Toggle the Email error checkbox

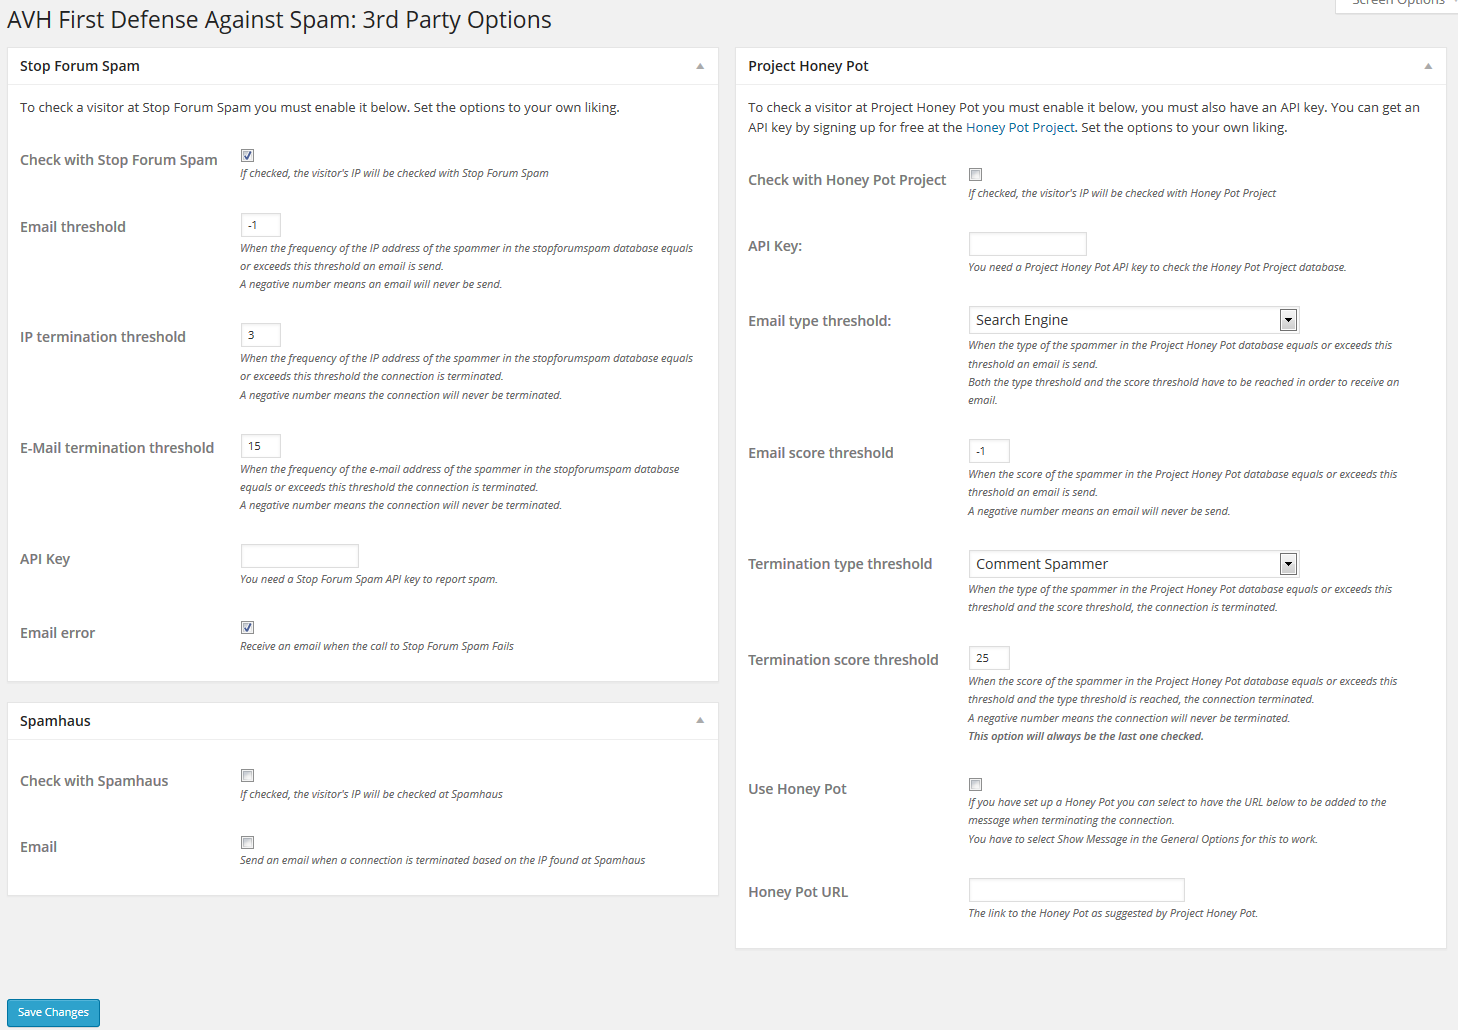click(x=247, y=628)
